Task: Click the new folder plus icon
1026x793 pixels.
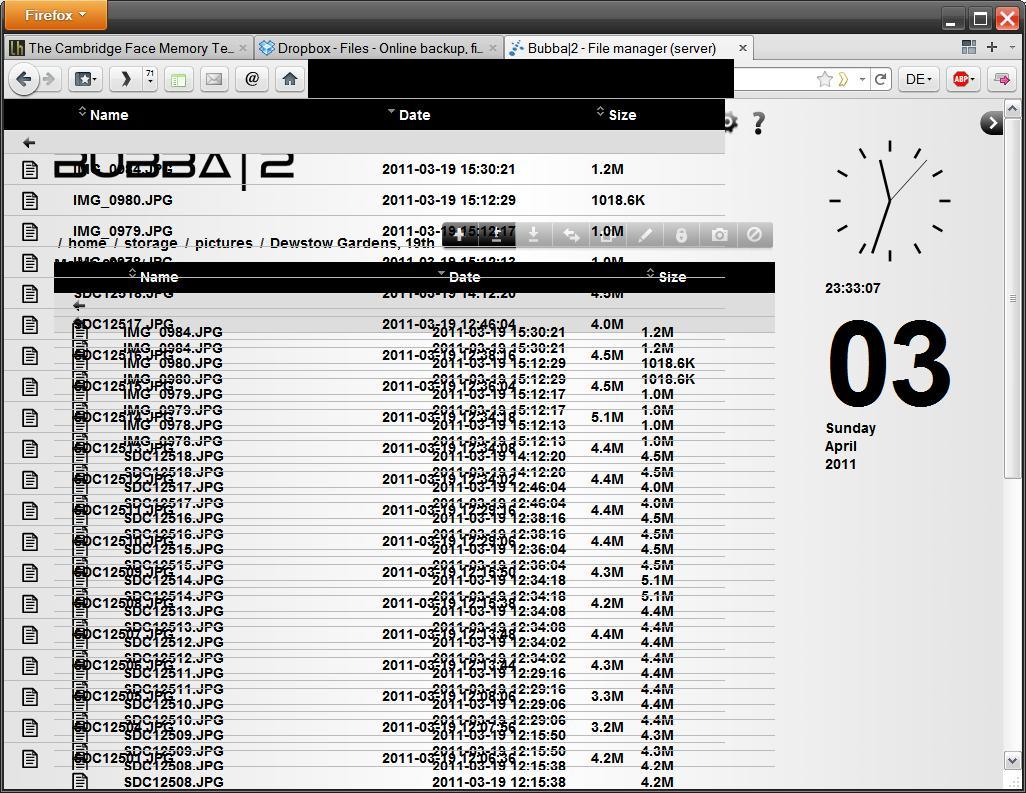Action: pyautogui.click(x=459, y=235)
